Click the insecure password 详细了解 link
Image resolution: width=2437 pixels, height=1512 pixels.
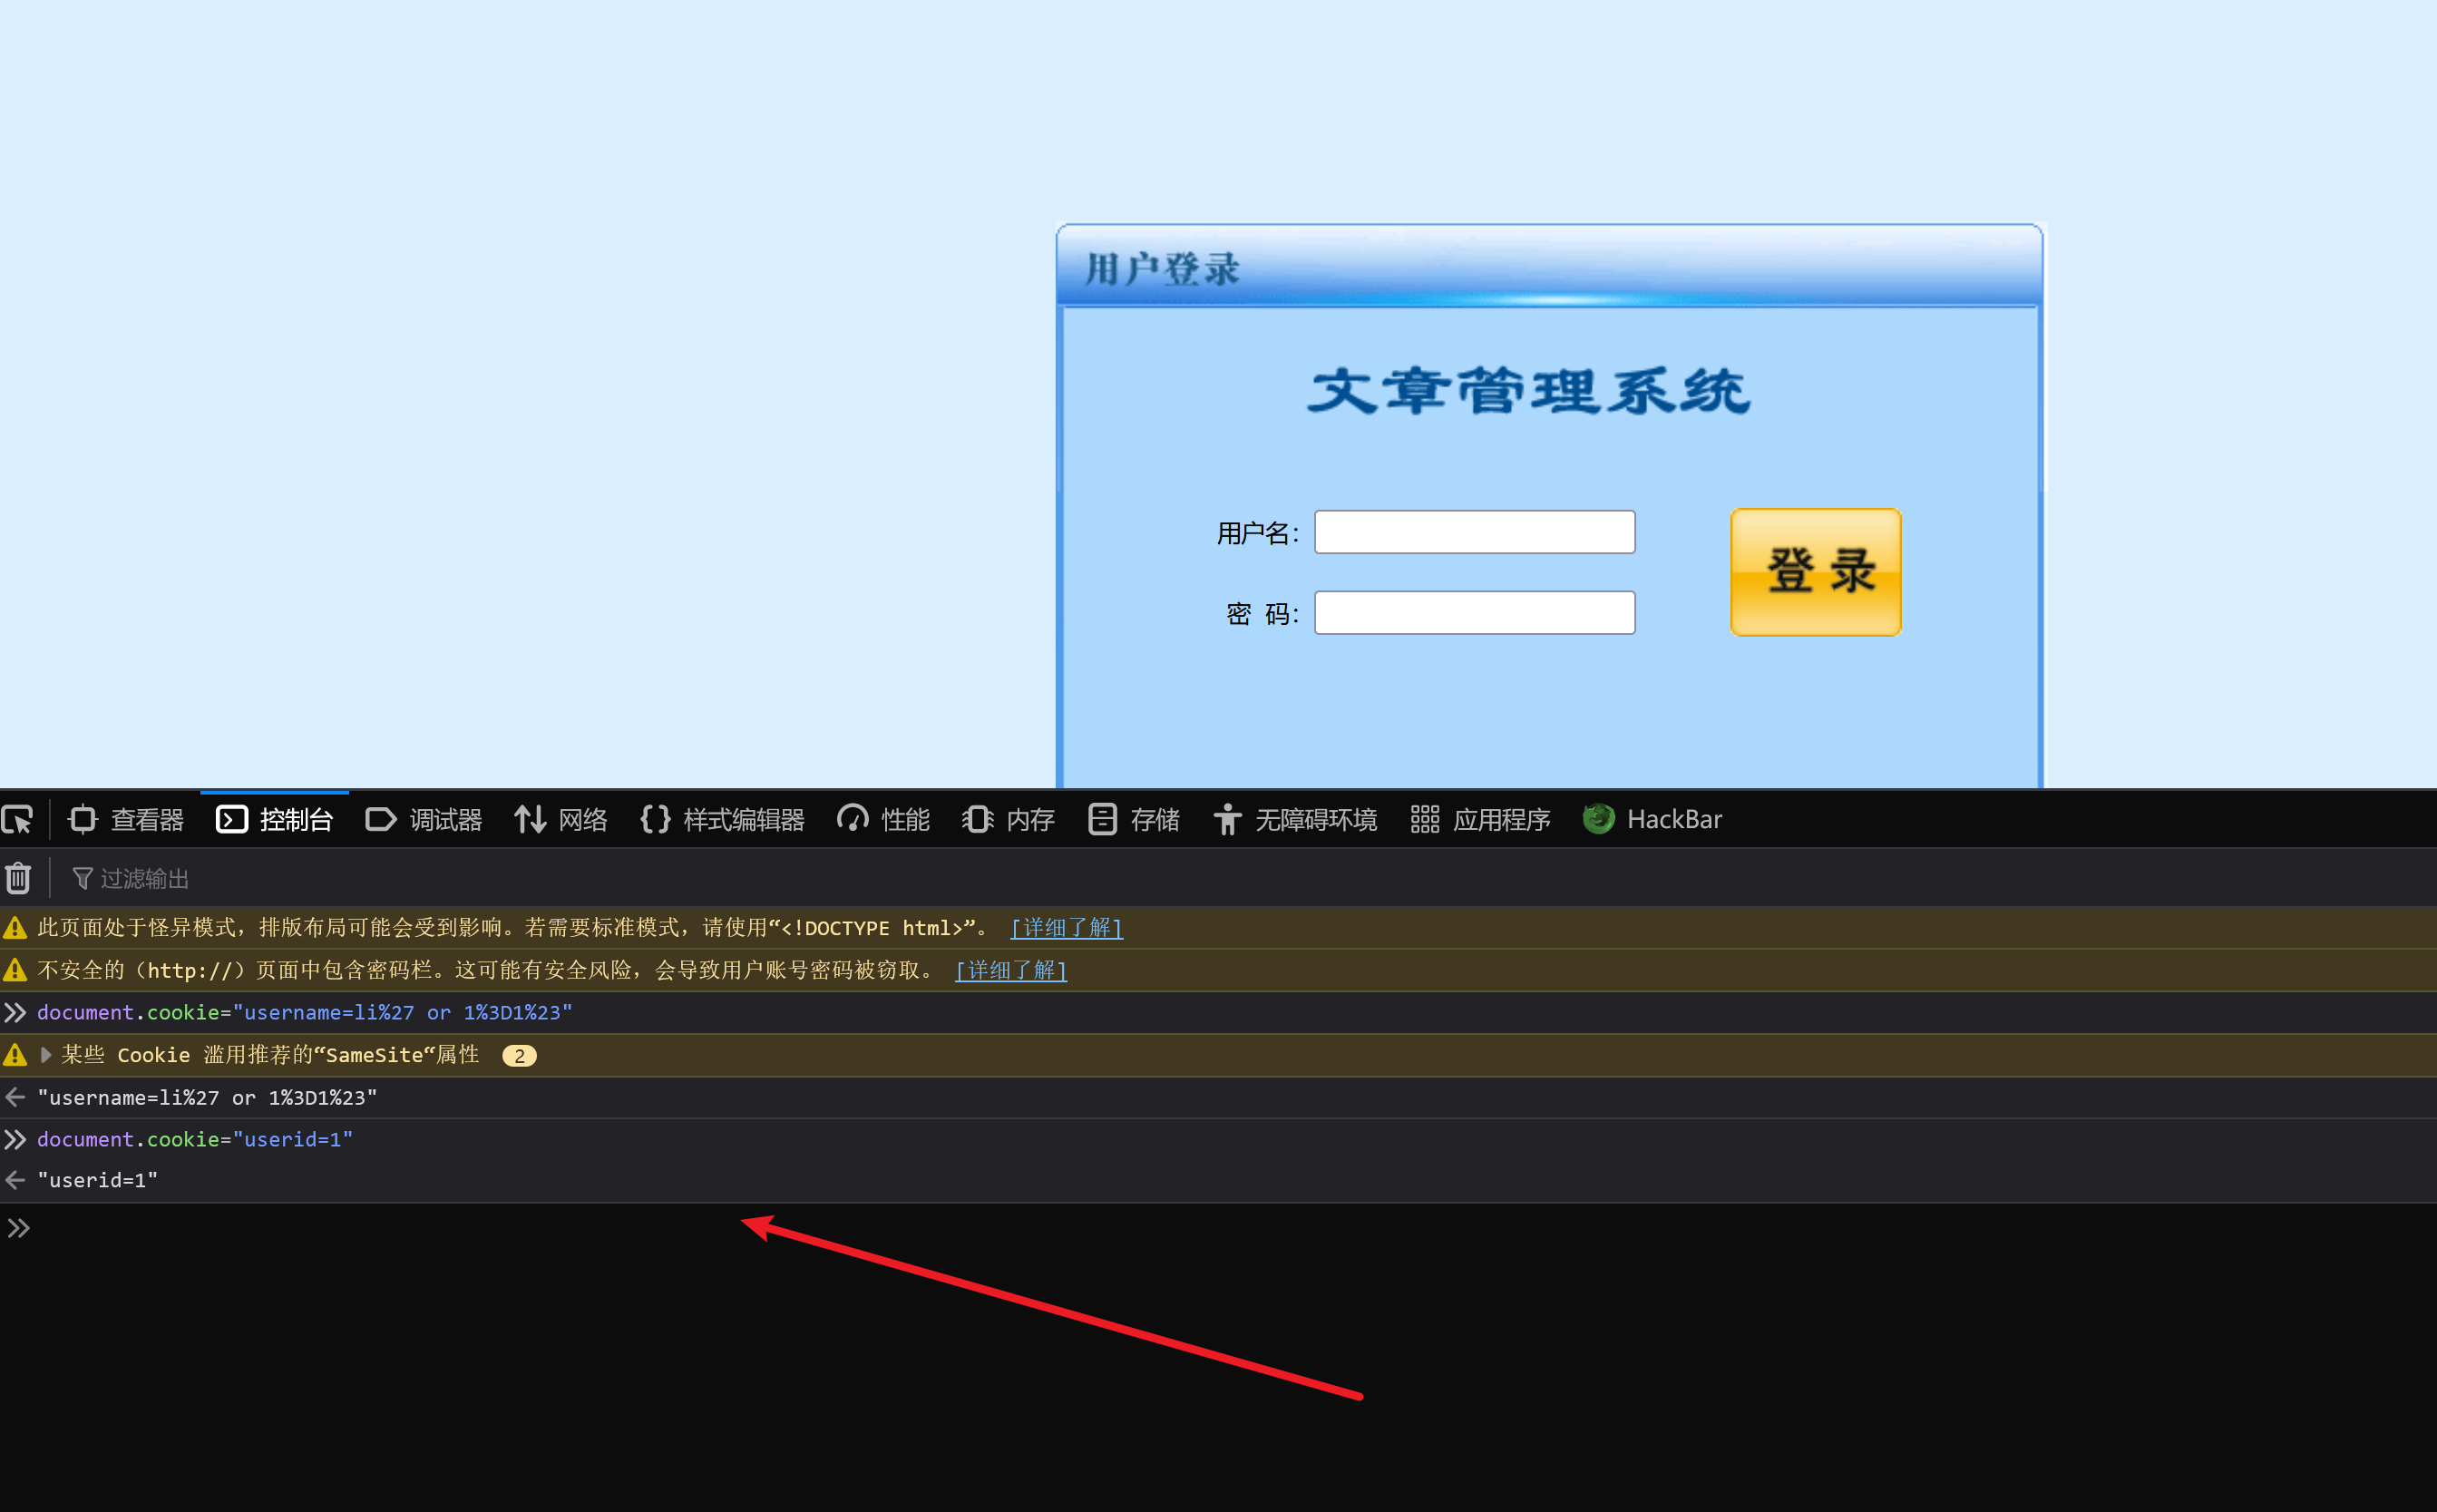pos(1011,971)
